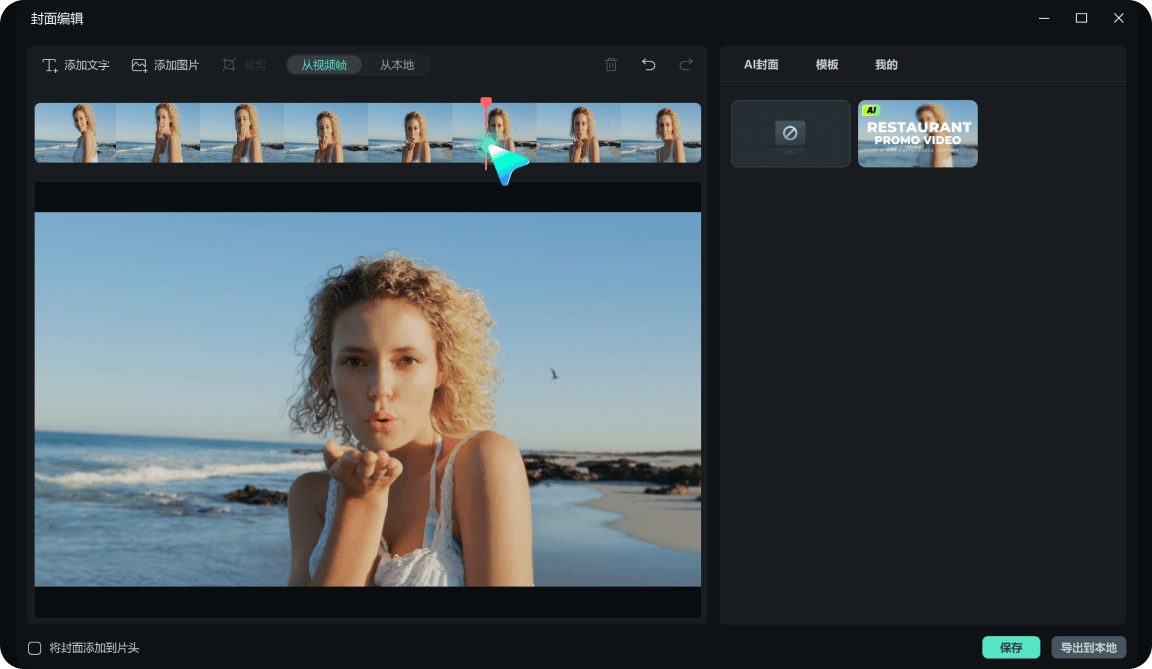Open the Mine (我的) tab
The width and height of the screenshot is (1152, 669).
886,65
